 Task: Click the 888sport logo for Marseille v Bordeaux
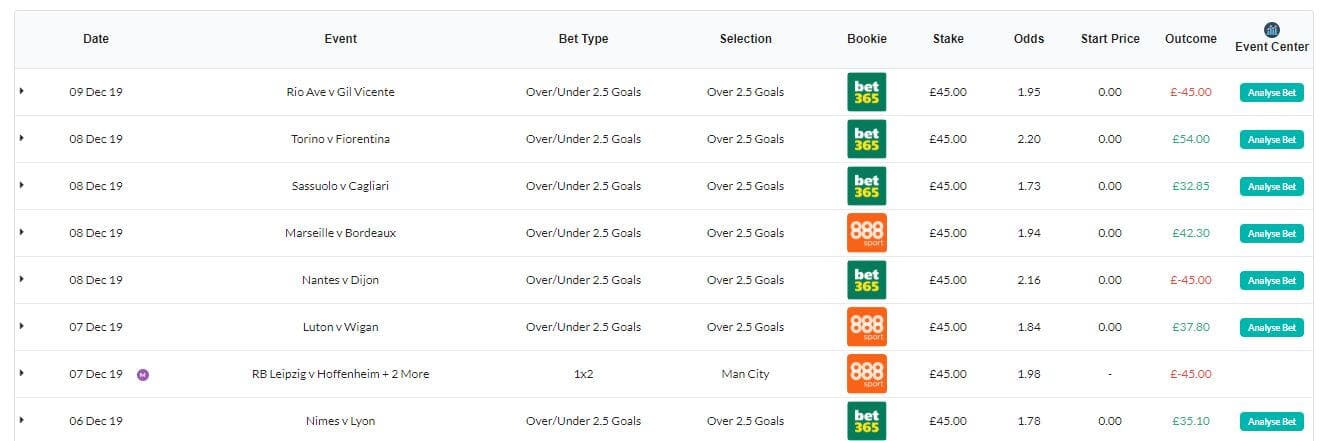(x=866, y=233)
